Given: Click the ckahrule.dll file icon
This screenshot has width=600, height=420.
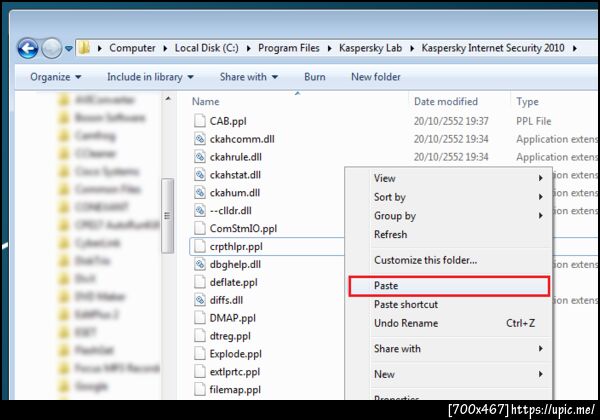Looking at the screenshot, I should point(200,157).
